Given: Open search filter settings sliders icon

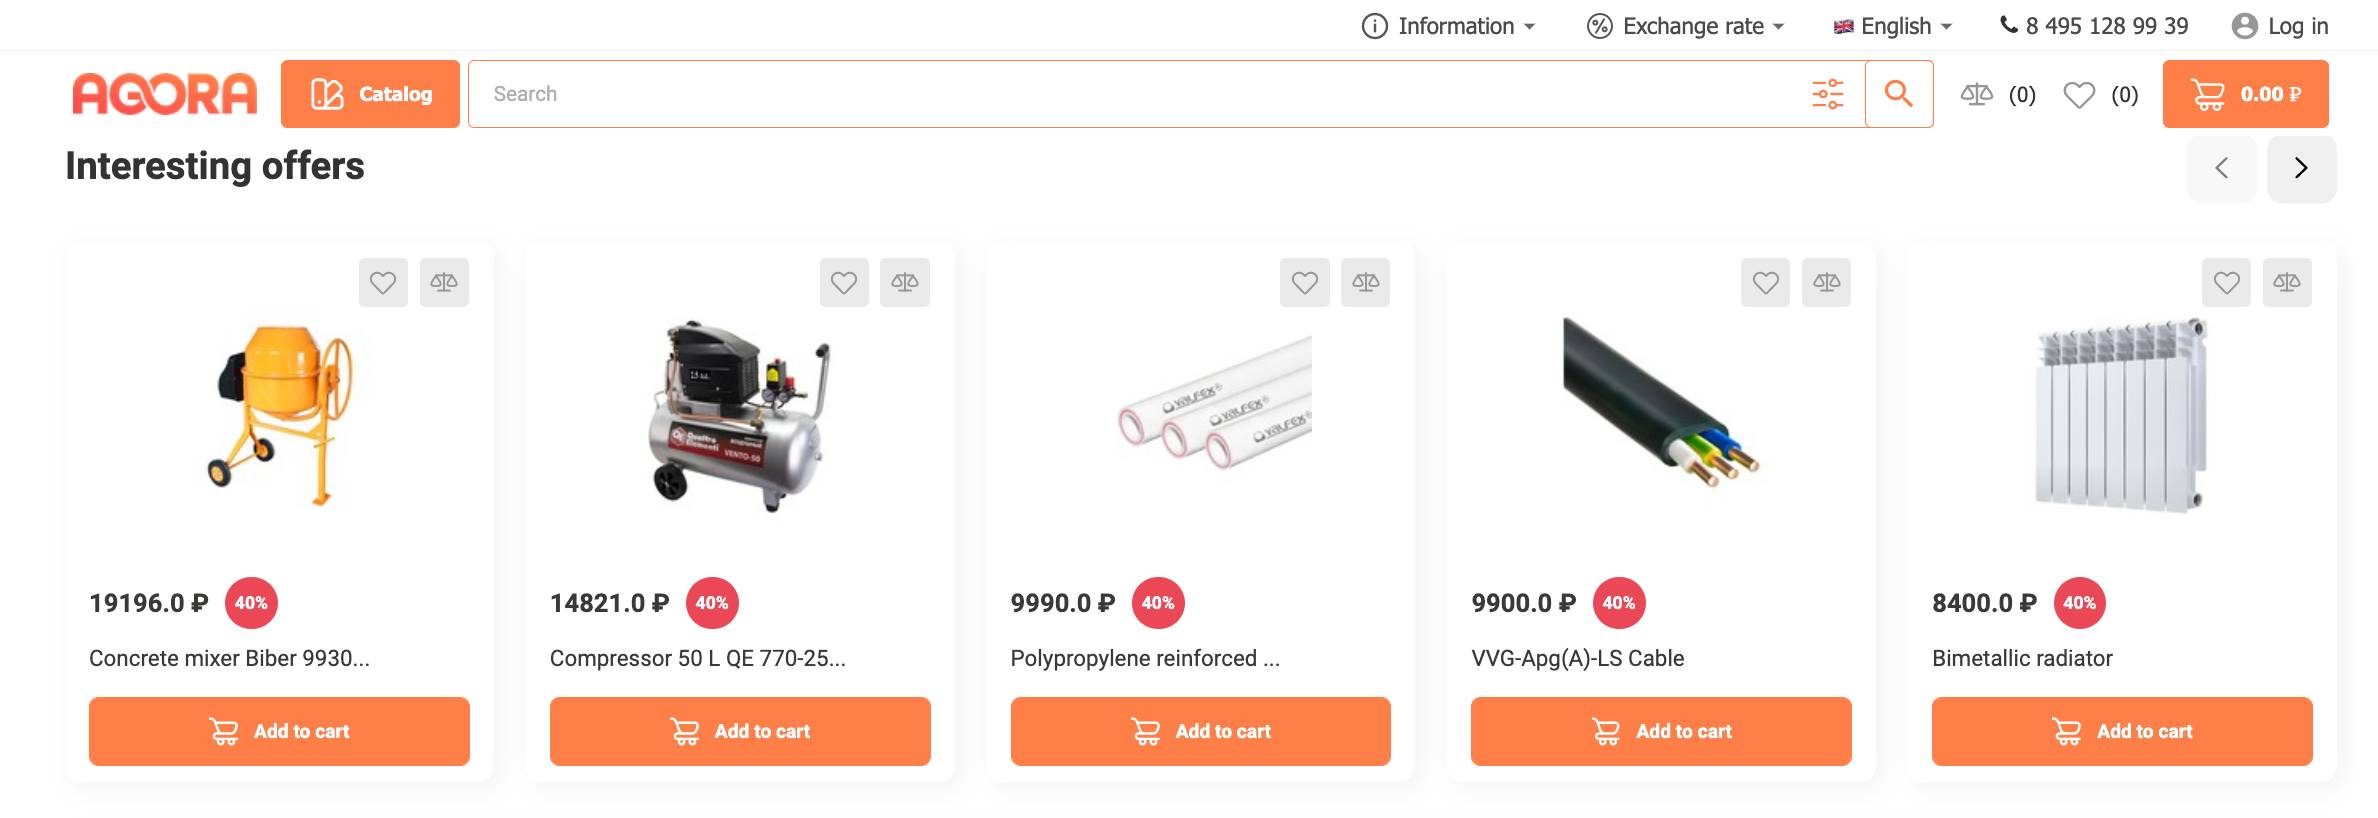Looking at the screenshot, I should point(1827,94).
